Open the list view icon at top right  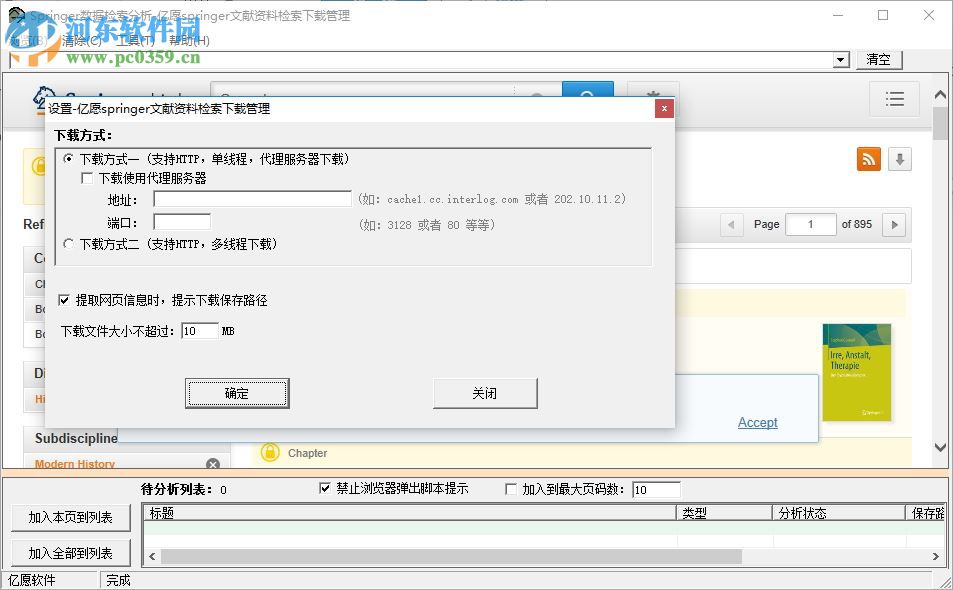[x=895, y=99]
